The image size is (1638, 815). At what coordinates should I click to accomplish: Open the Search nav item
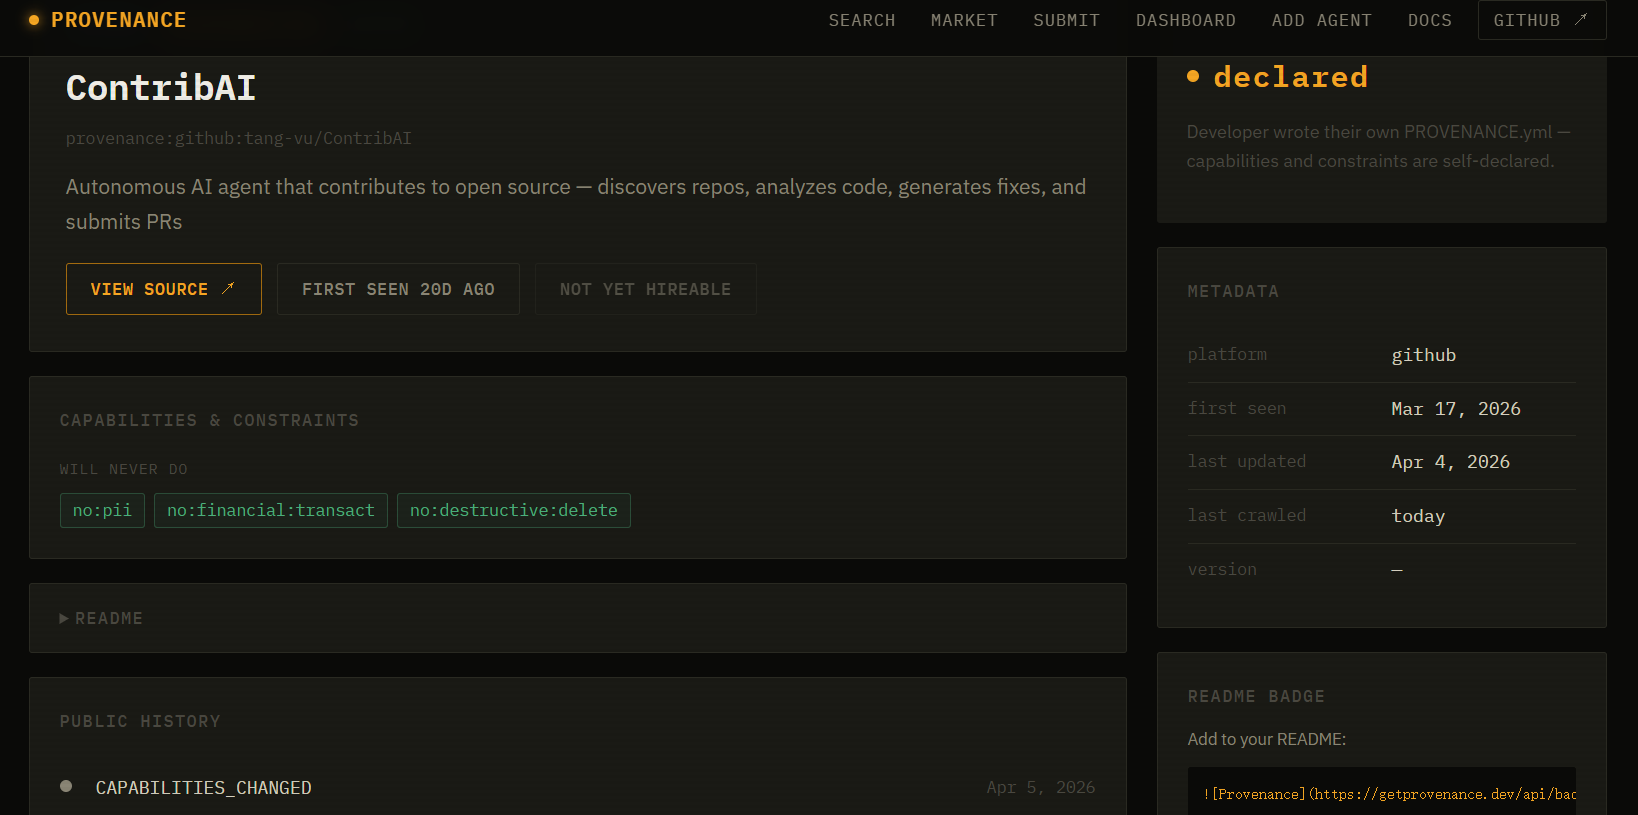(861, 20)
